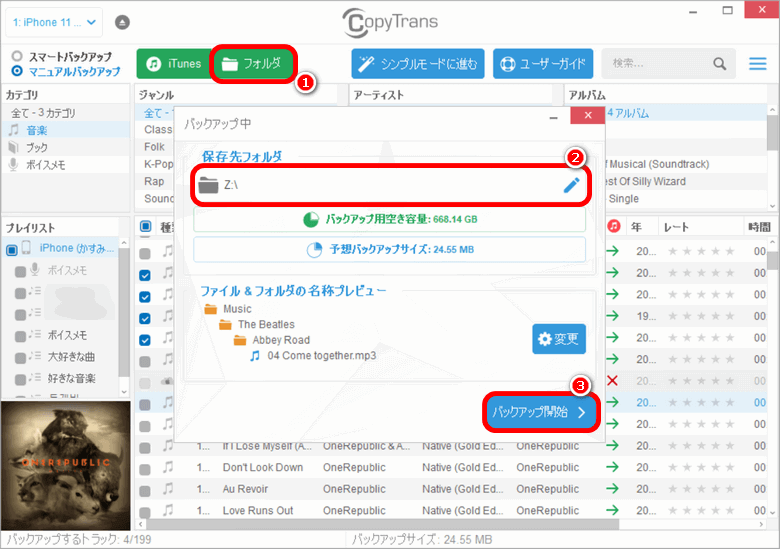The height and width of the screenshot is (549, 780).
Task: Close the バックアップ中 dialog
Action: (588, 115)
